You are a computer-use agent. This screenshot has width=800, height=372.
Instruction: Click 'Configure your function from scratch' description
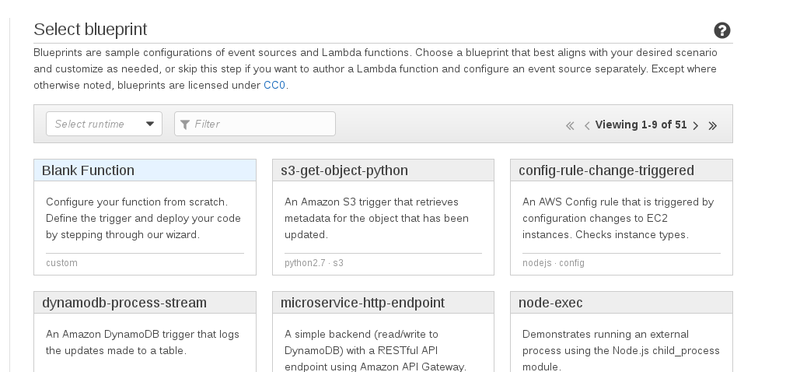[x=143, y=218]
